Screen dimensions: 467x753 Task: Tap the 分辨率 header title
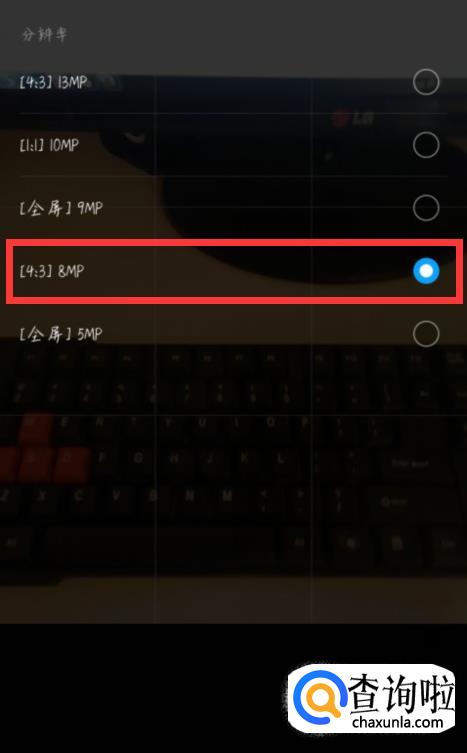pos(44,35)
